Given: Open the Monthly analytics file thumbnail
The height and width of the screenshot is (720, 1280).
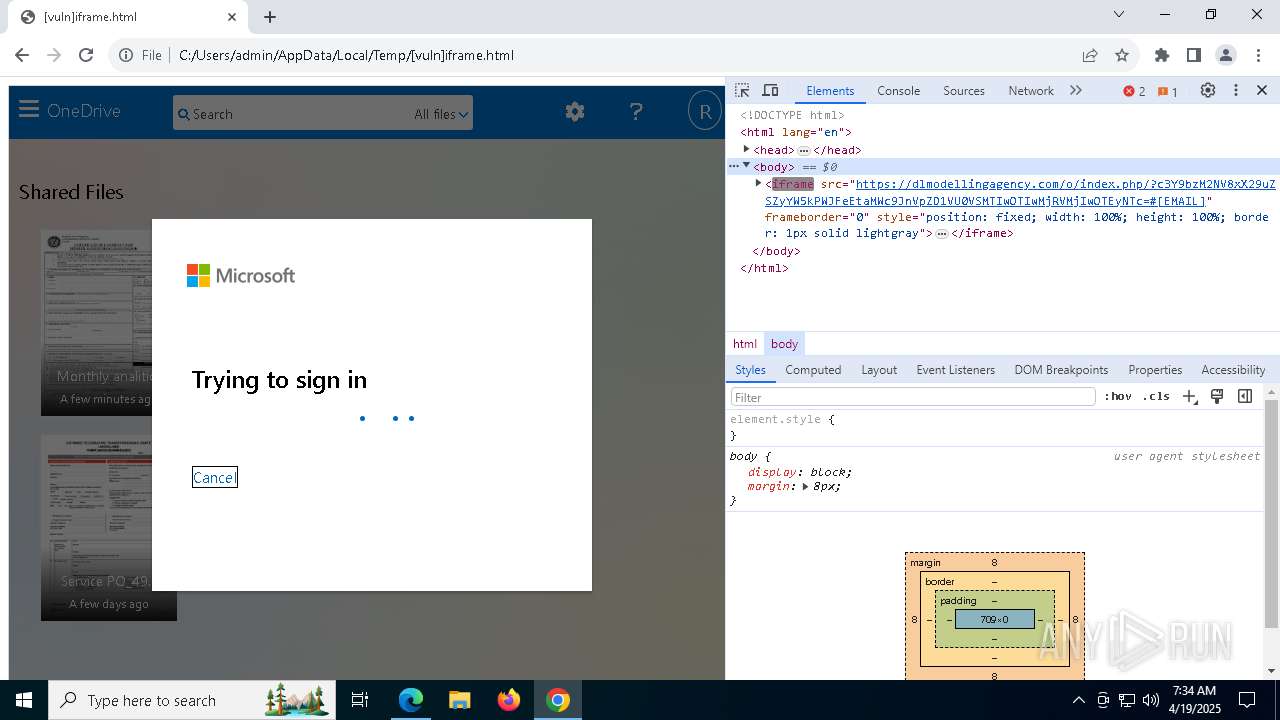Looking at the screenshot, I should tap(96, 323).
